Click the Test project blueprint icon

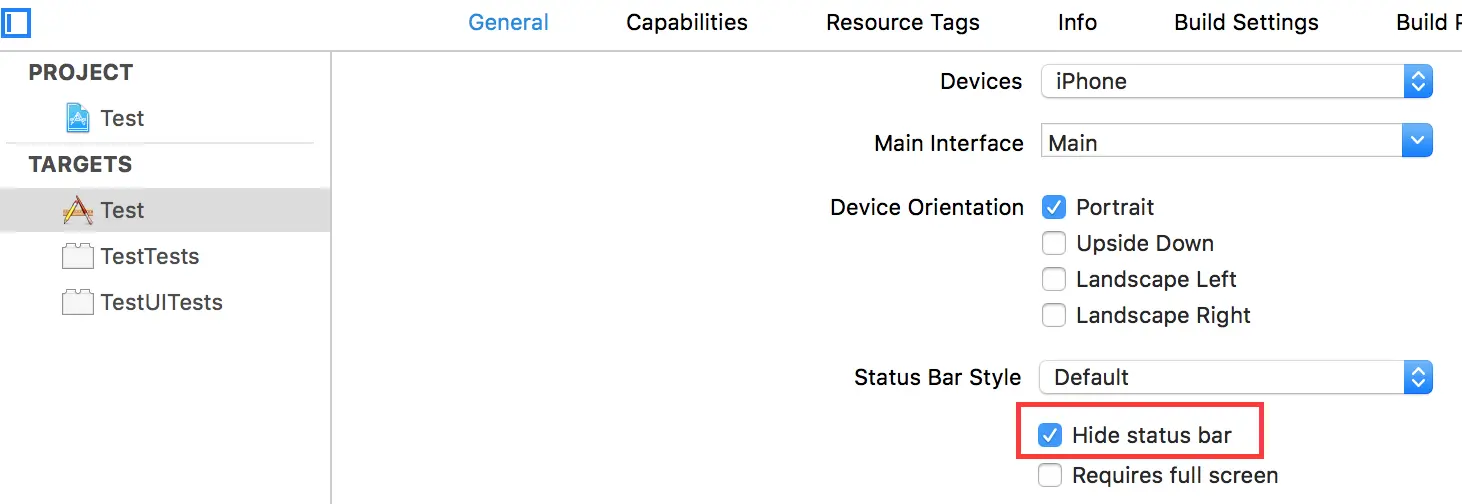click(x=78, y=119)
